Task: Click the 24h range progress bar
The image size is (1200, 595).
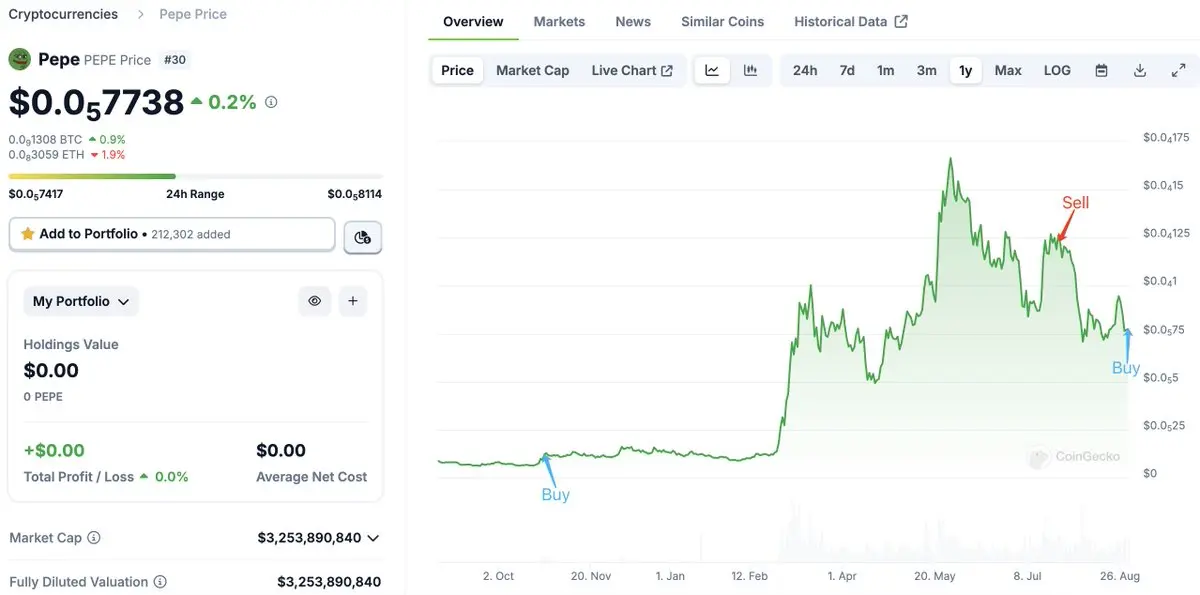Action: tap(195, 176)
